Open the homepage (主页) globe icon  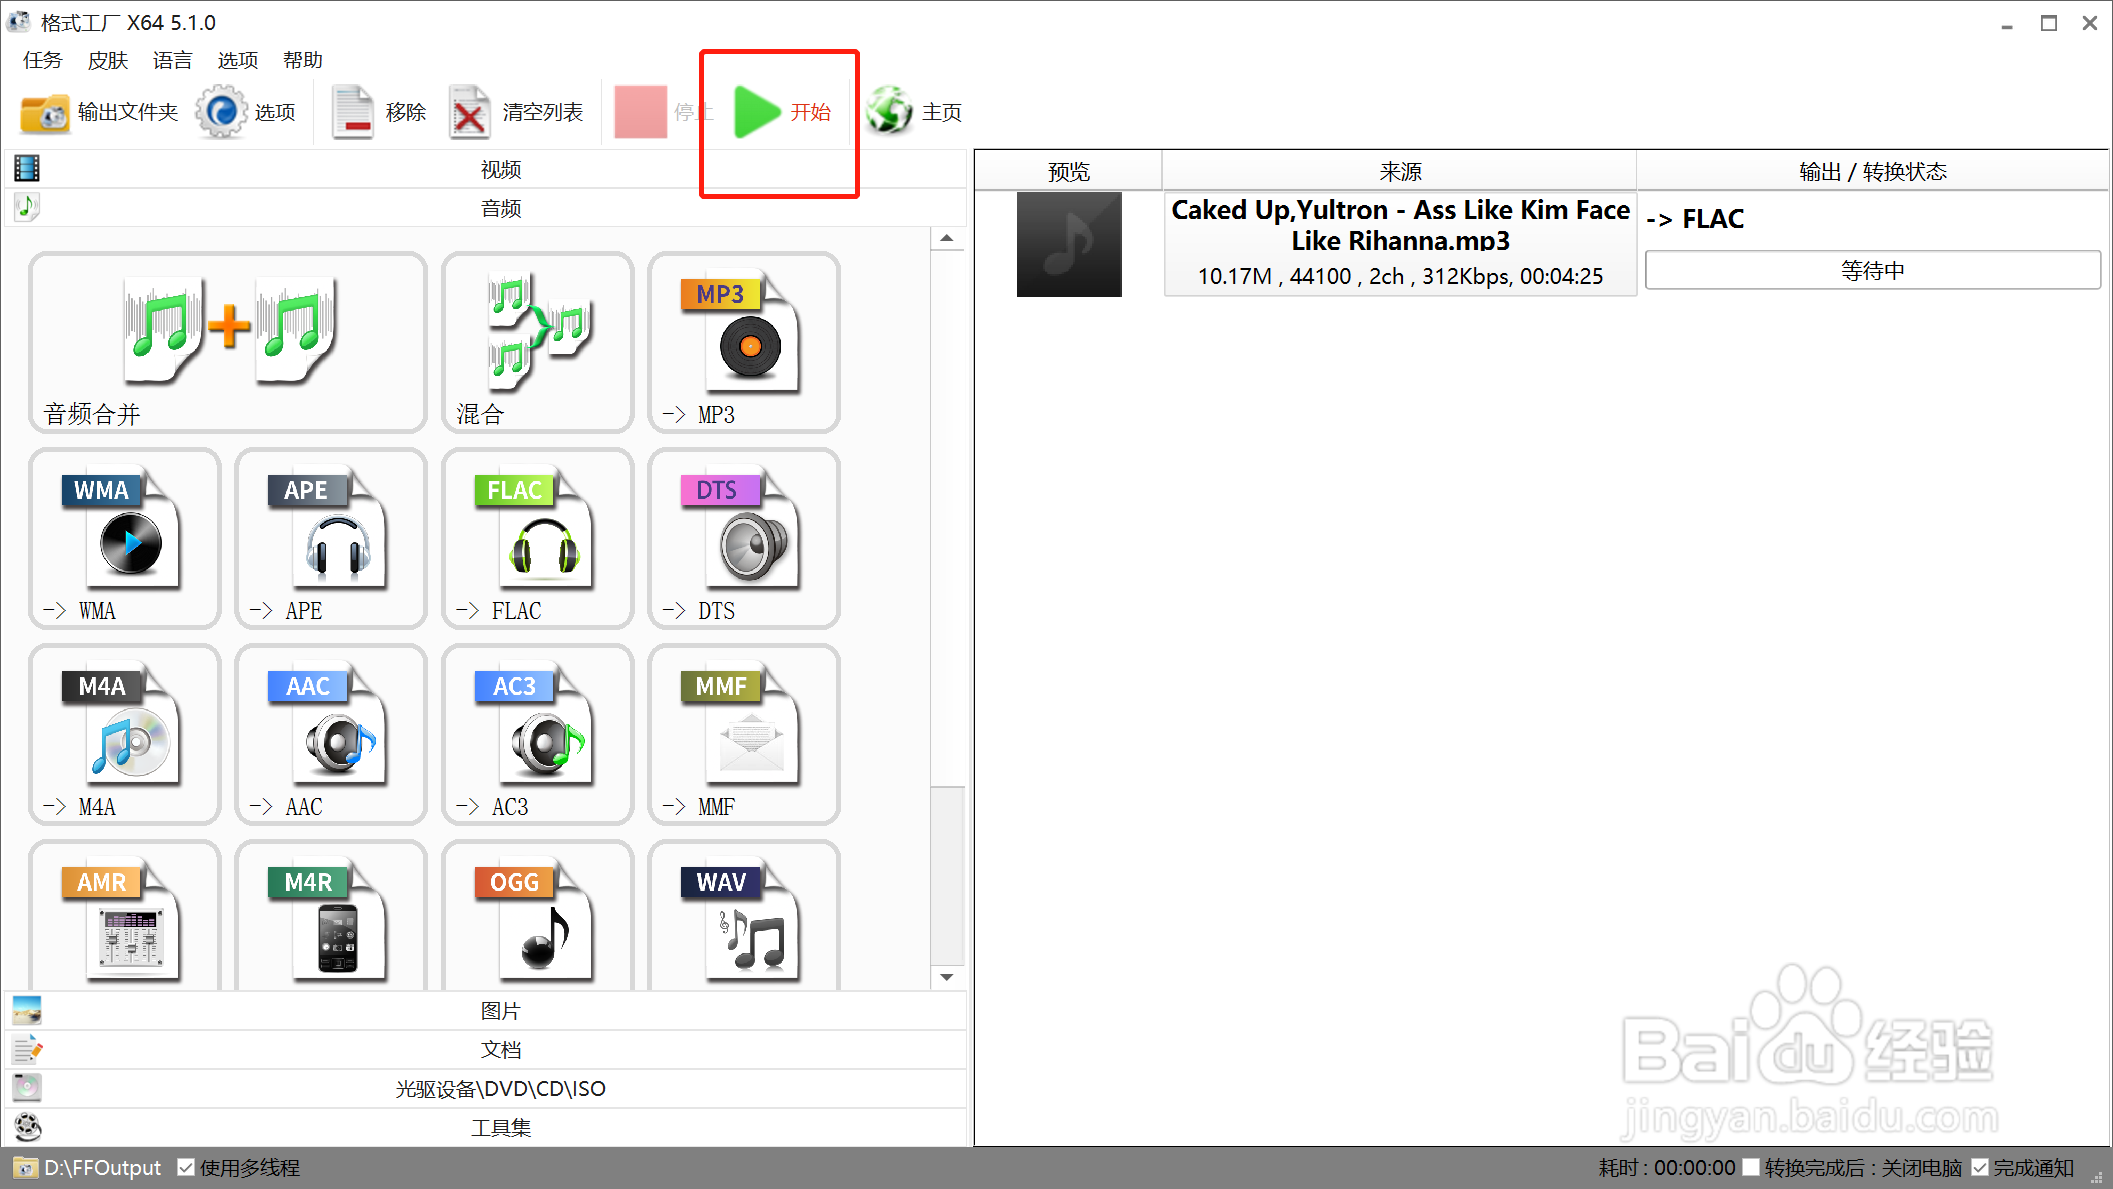coord(888,111)
